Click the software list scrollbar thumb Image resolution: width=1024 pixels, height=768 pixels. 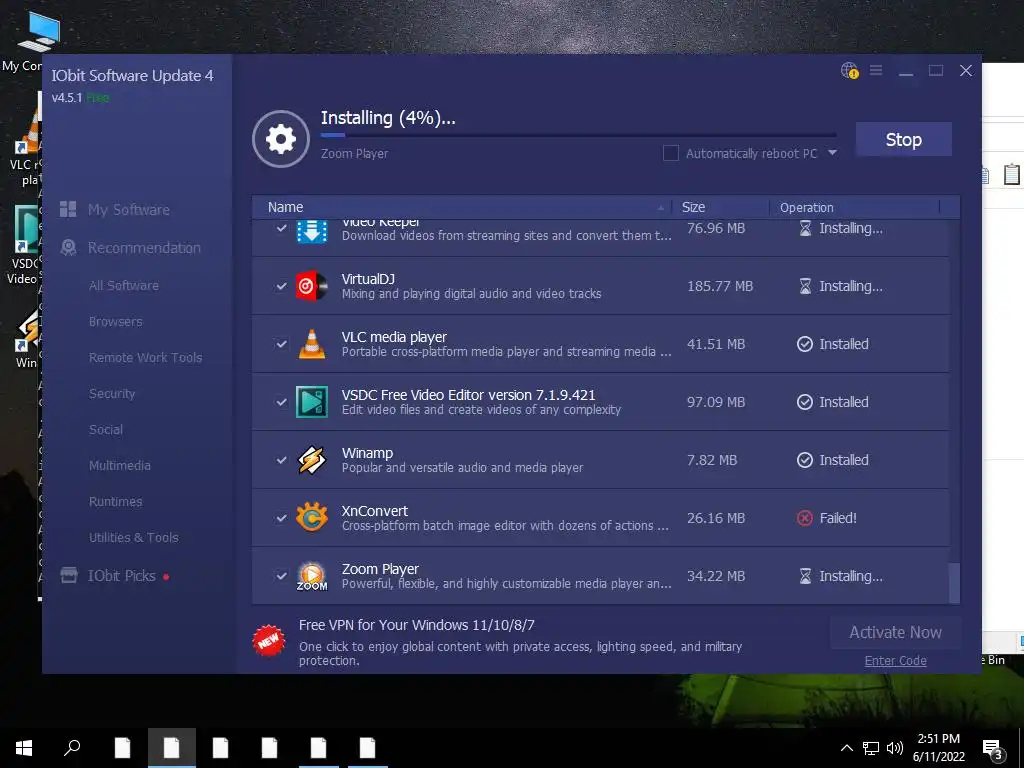click(954, 583)
